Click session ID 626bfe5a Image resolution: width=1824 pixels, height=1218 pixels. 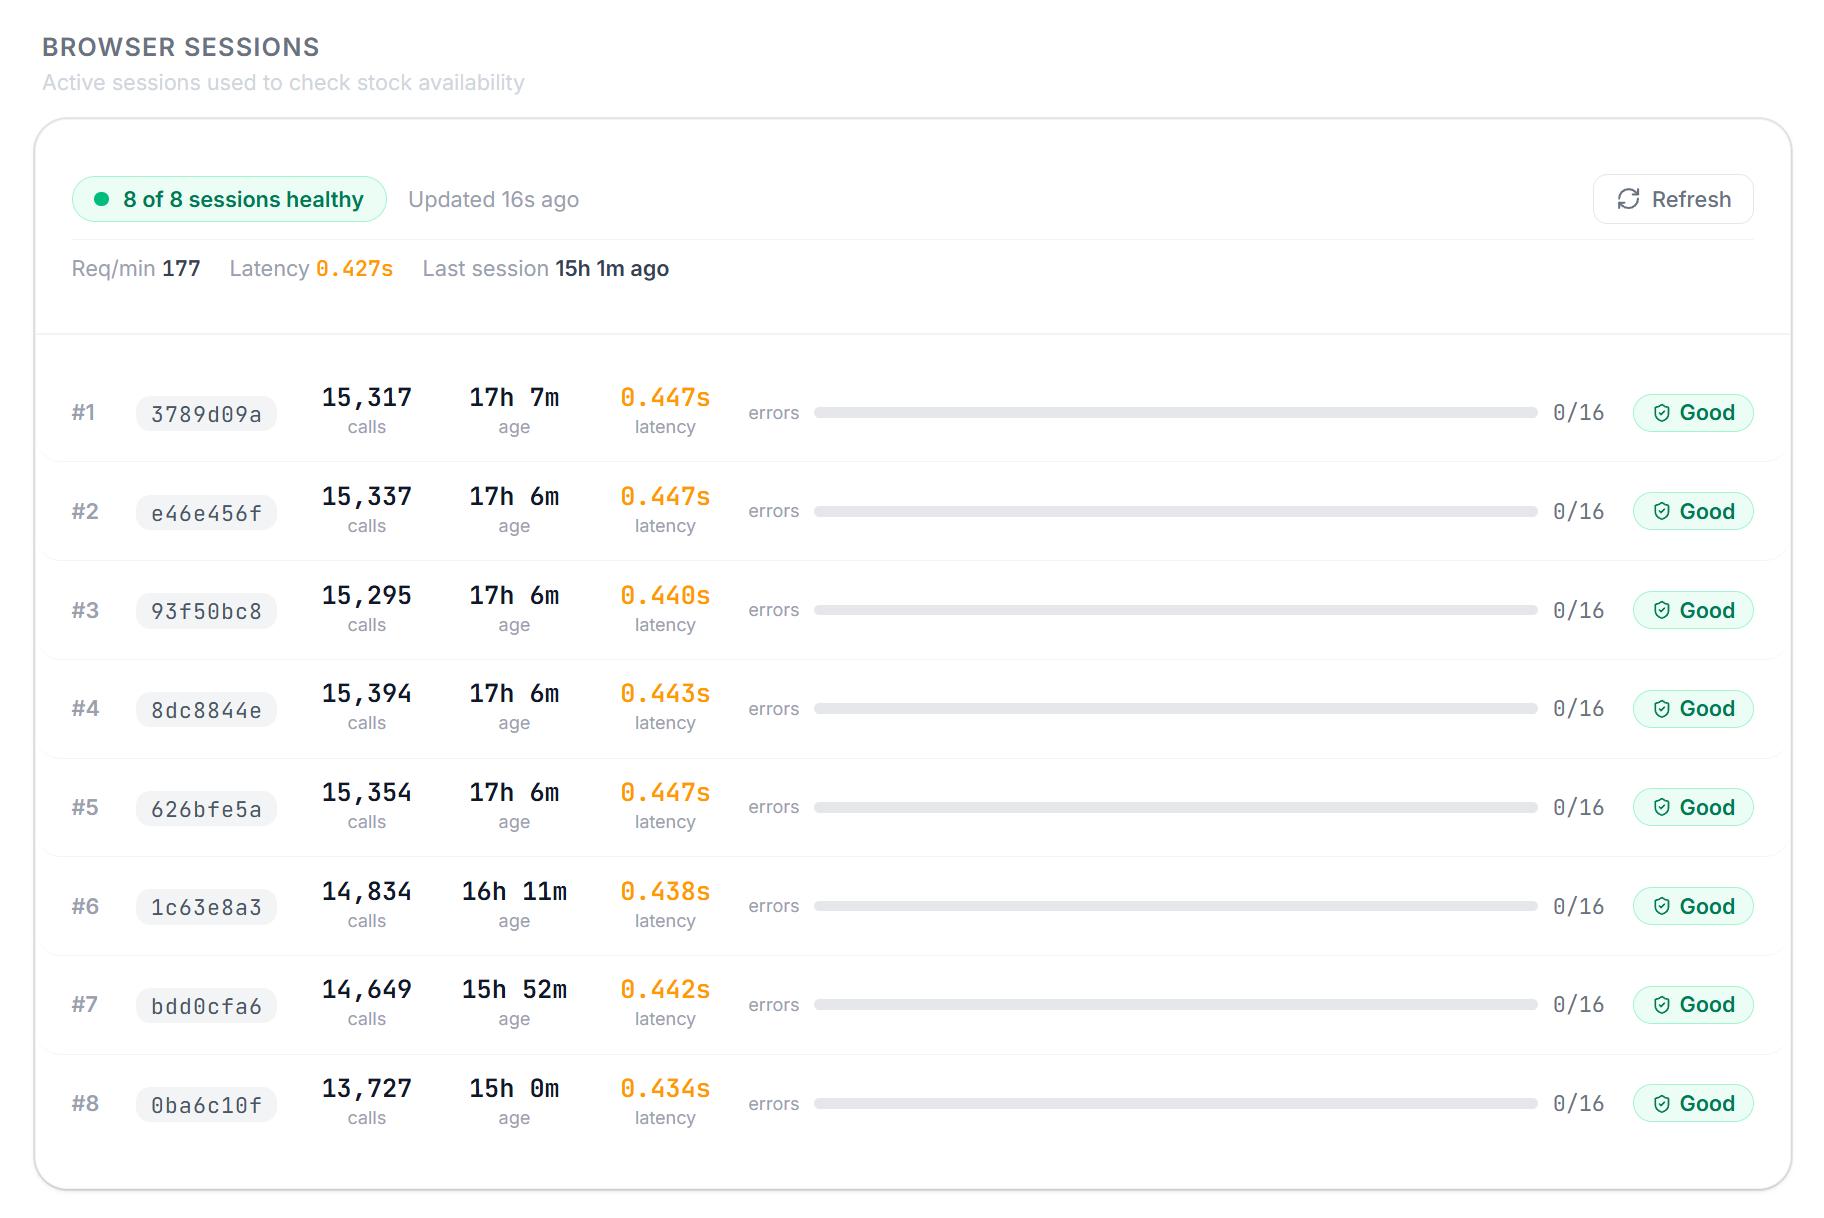pyautogui.click(x=206, y=809)
